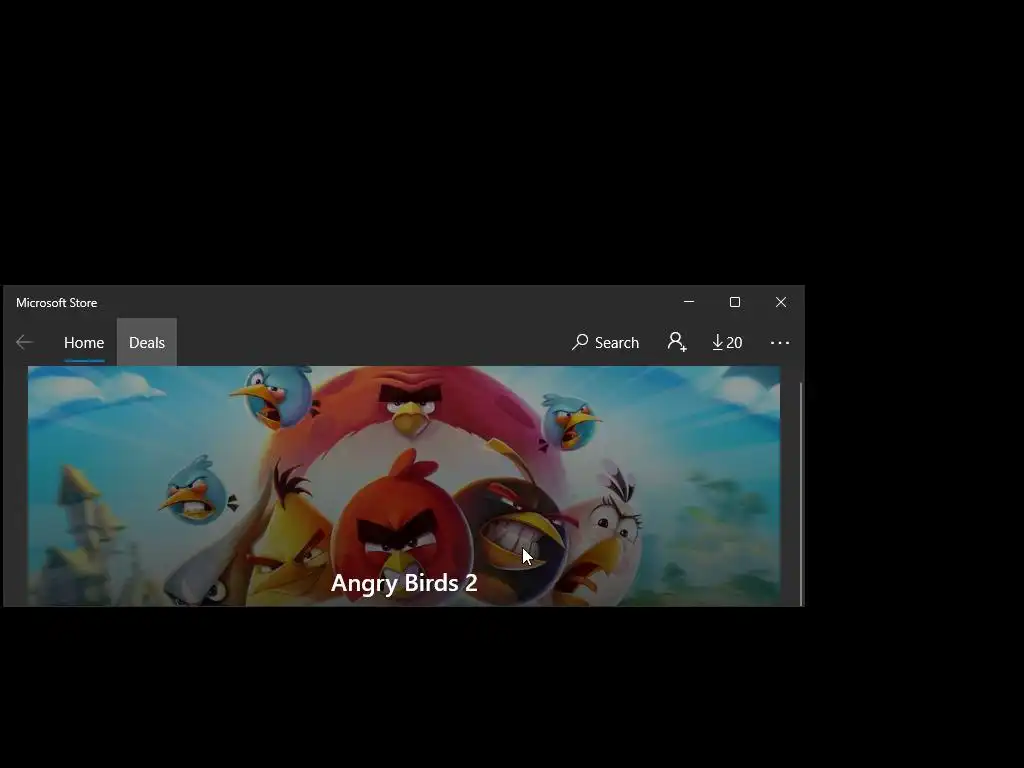Open downloads and updates (20)
The width and height of the screenshot is (1024, 768).
pos(728,342)
